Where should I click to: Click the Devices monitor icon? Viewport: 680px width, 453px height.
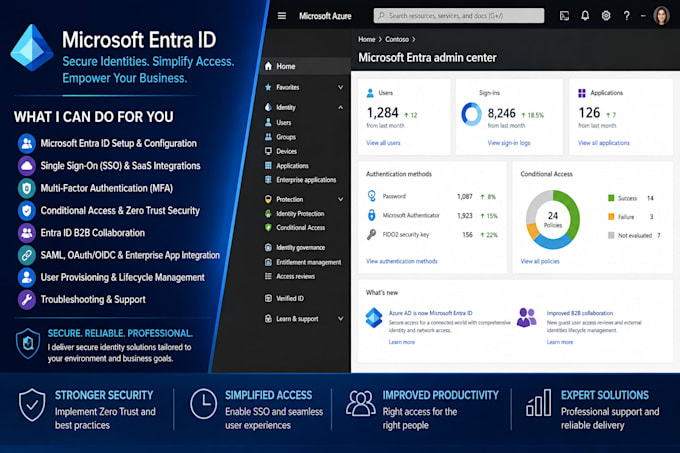coord(268,151)
